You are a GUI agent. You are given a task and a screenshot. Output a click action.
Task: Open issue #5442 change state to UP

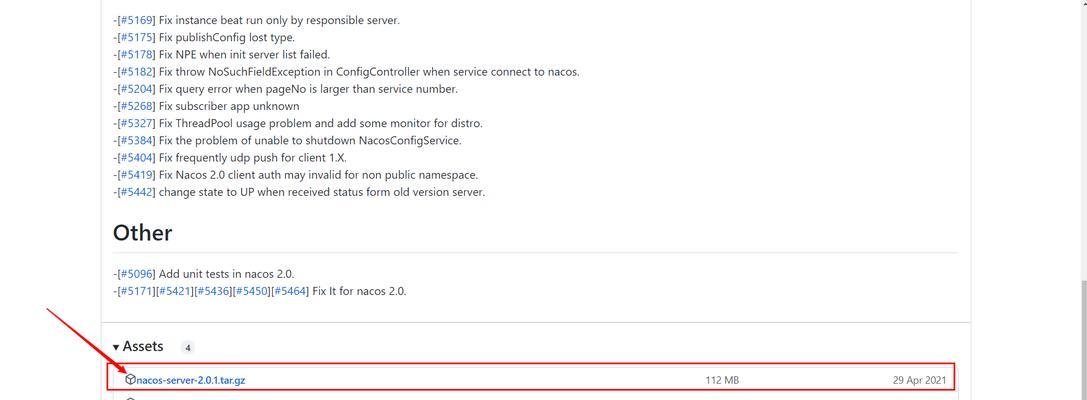(136, 193)
